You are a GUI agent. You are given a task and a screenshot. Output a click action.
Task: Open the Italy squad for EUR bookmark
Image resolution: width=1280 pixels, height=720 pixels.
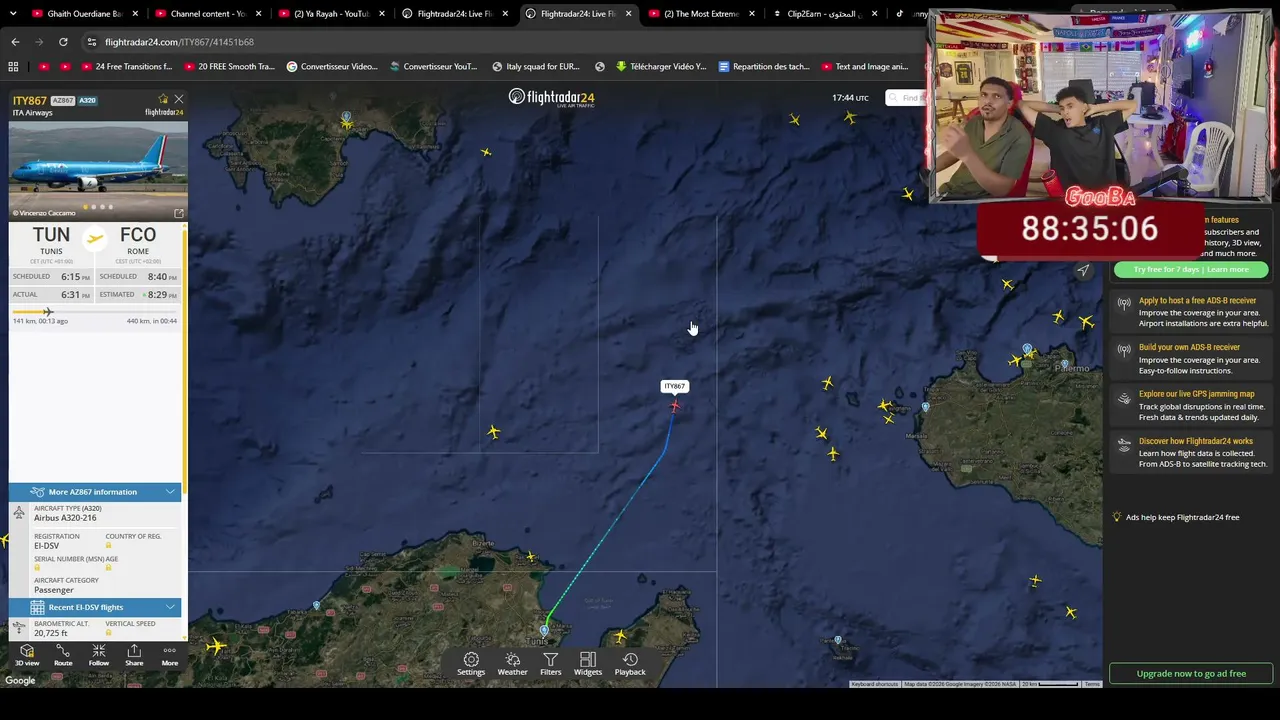(x=535, y=67)
